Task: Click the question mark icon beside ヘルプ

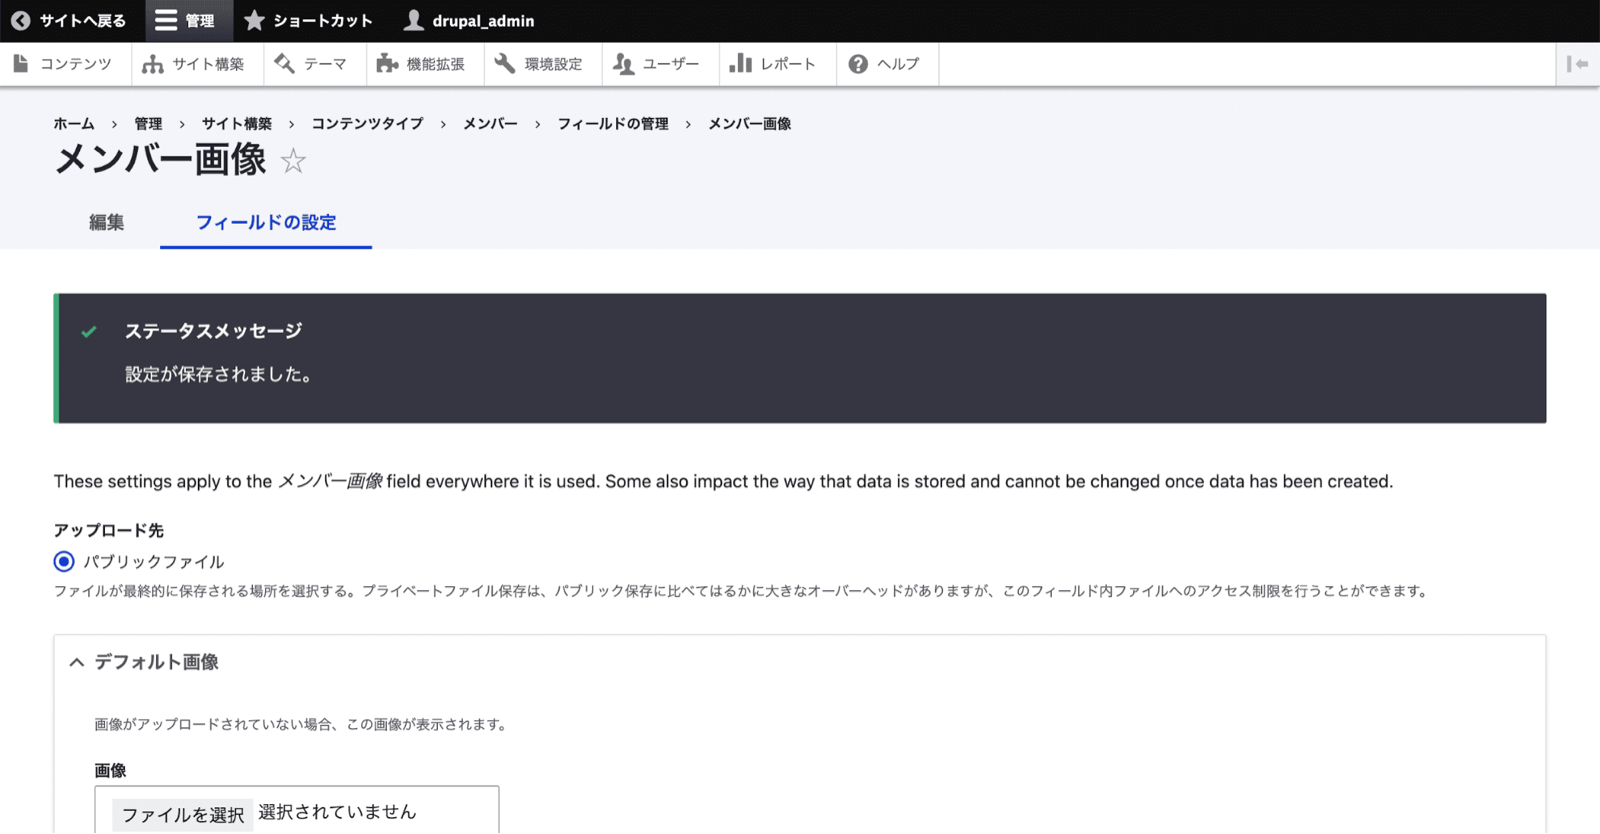Action: tap(858, 64)
